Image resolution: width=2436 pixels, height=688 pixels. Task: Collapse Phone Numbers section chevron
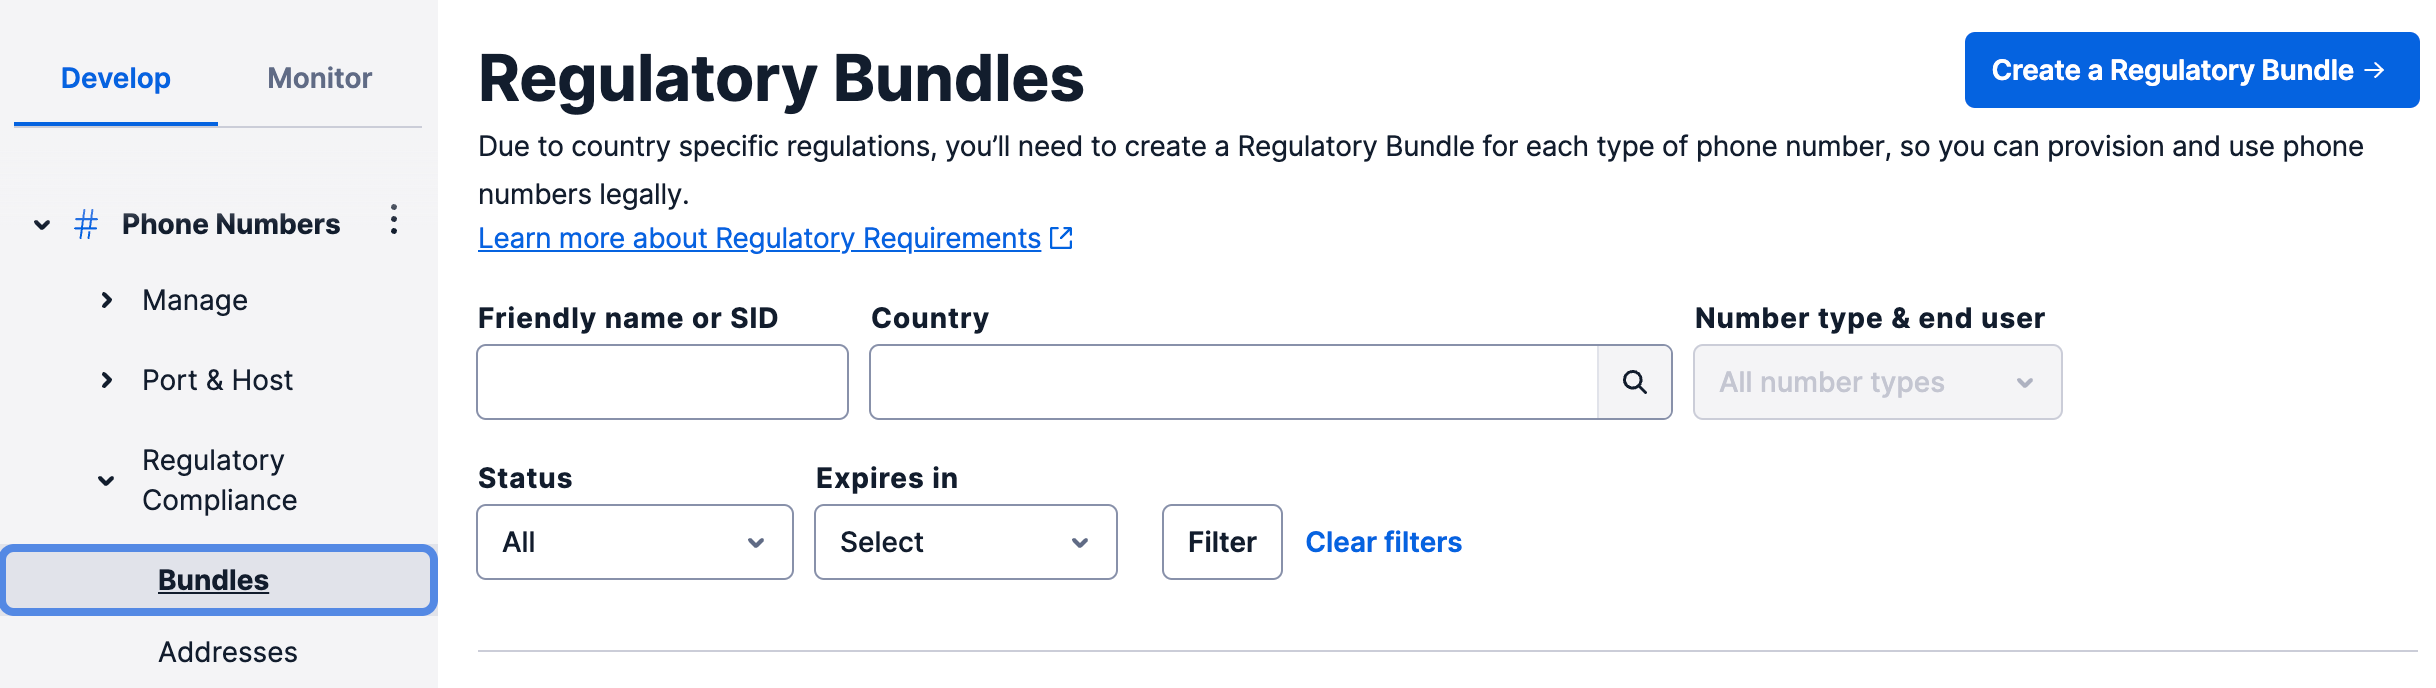pos(42,224)
